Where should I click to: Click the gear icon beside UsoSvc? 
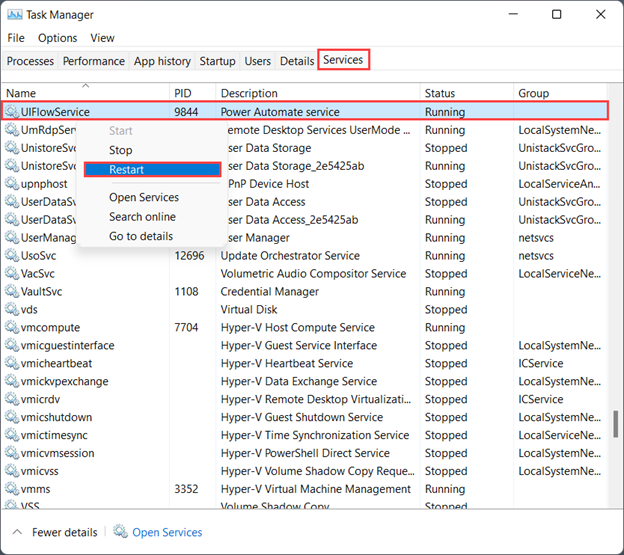(x=12, y=255)
